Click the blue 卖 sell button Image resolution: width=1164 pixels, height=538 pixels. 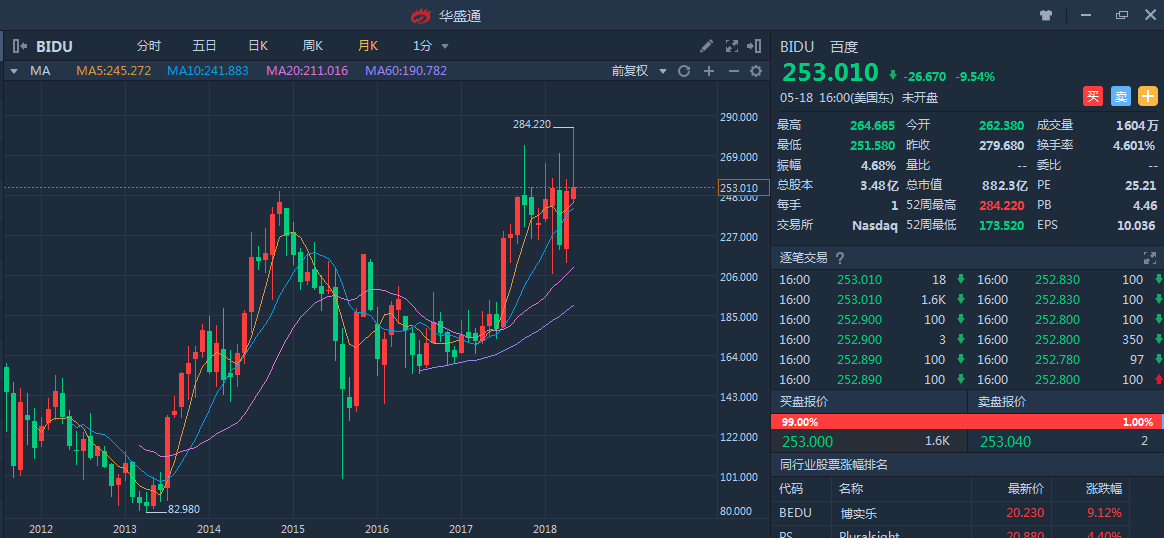1121,96
